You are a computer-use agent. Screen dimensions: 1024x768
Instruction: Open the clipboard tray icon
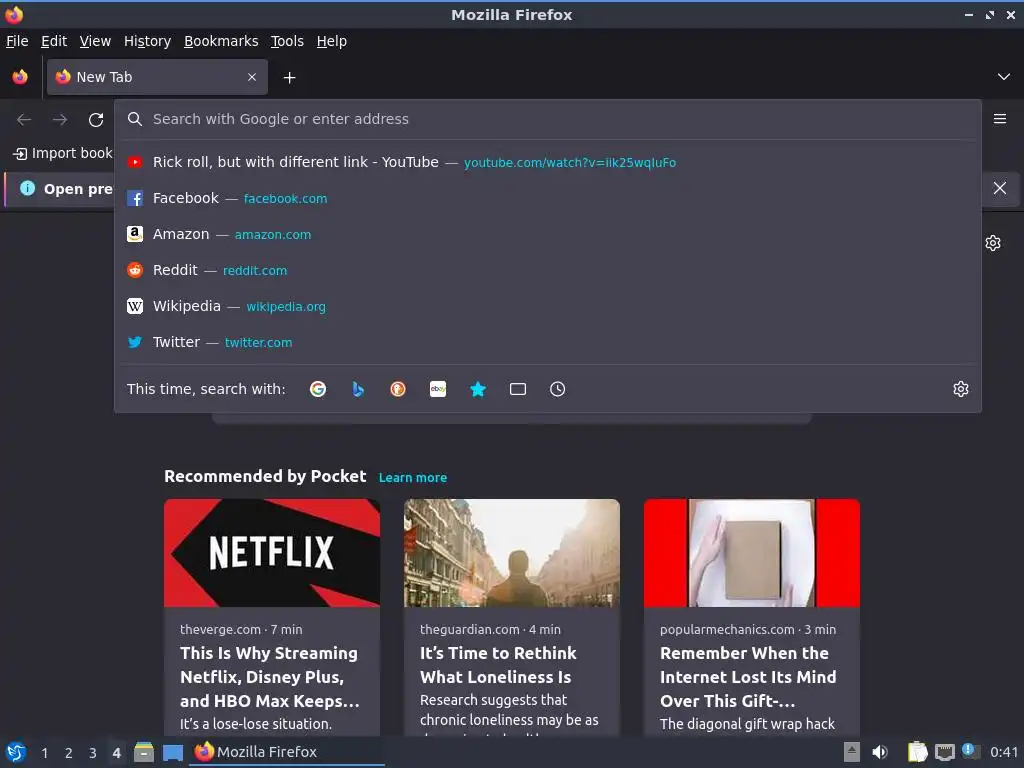(x=917, y=752)
